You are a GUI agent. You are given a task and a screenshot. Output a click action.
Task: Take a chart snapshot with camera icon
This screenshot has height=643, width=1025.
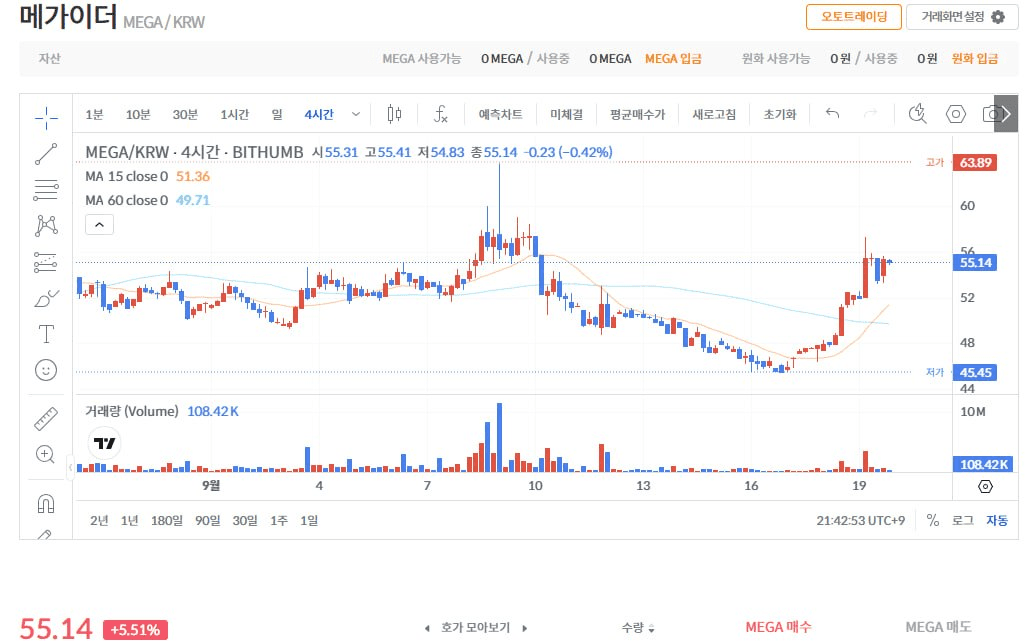[x=988, y=114]
